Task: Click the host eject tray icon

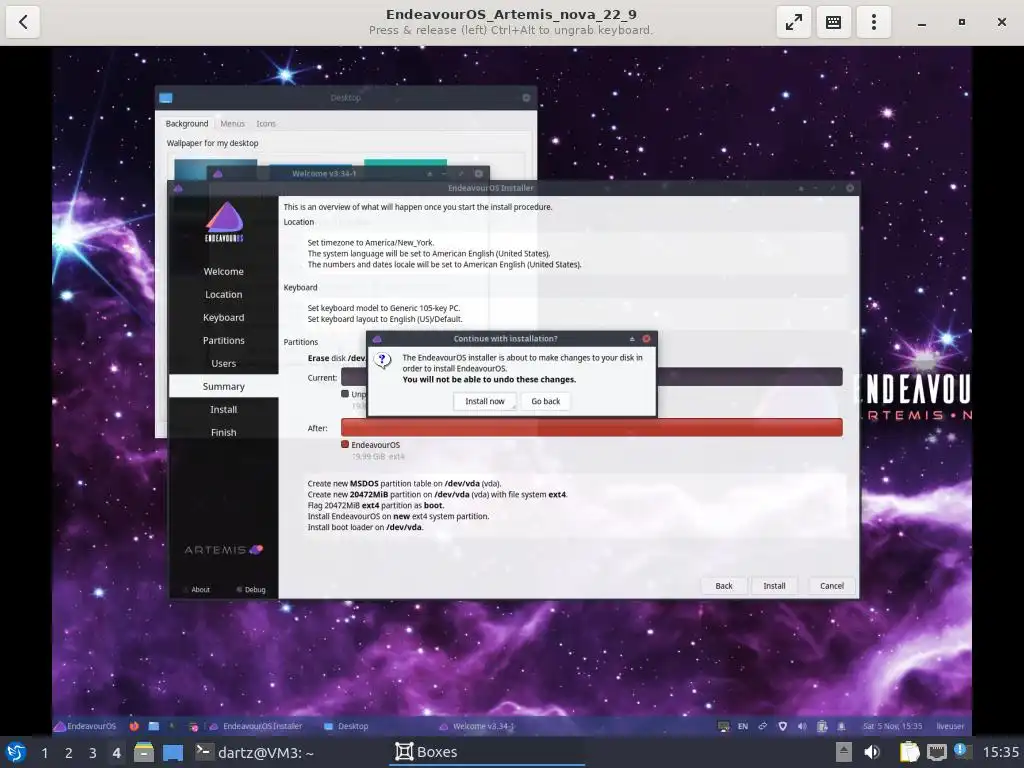Action: (843, 752)
